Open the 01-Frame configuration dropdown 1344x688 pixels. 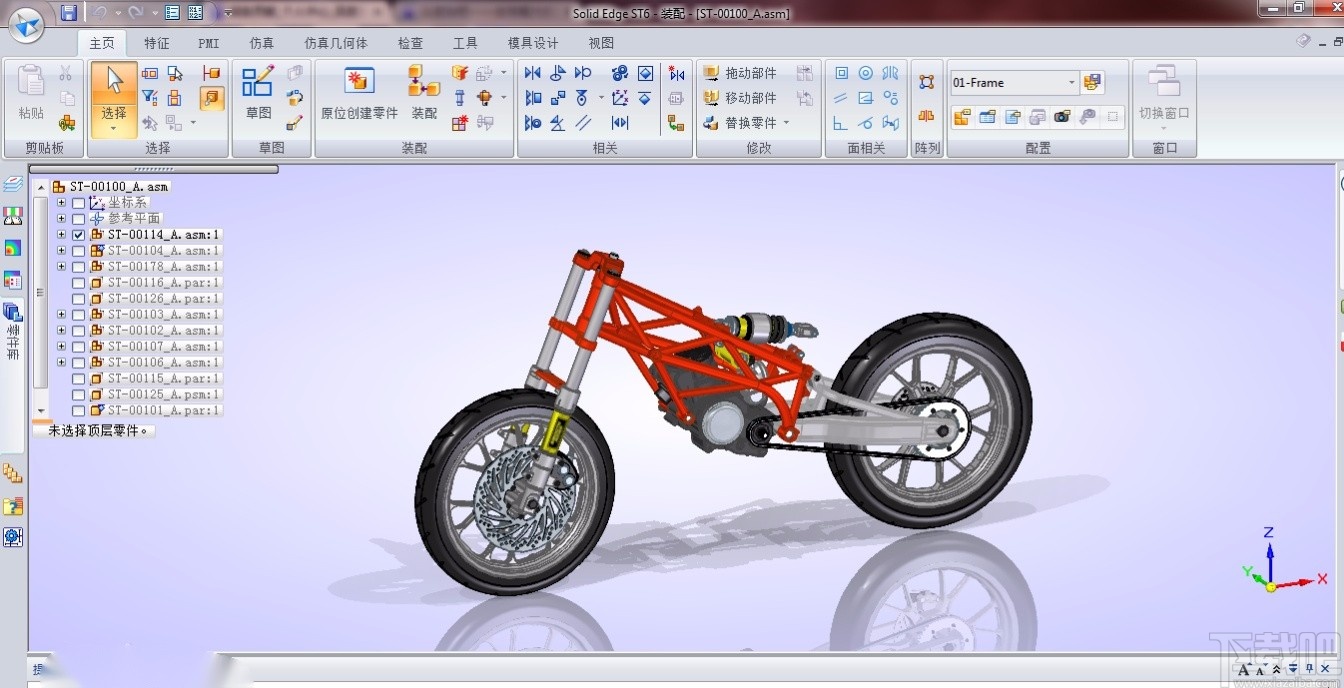[1071, 82]
